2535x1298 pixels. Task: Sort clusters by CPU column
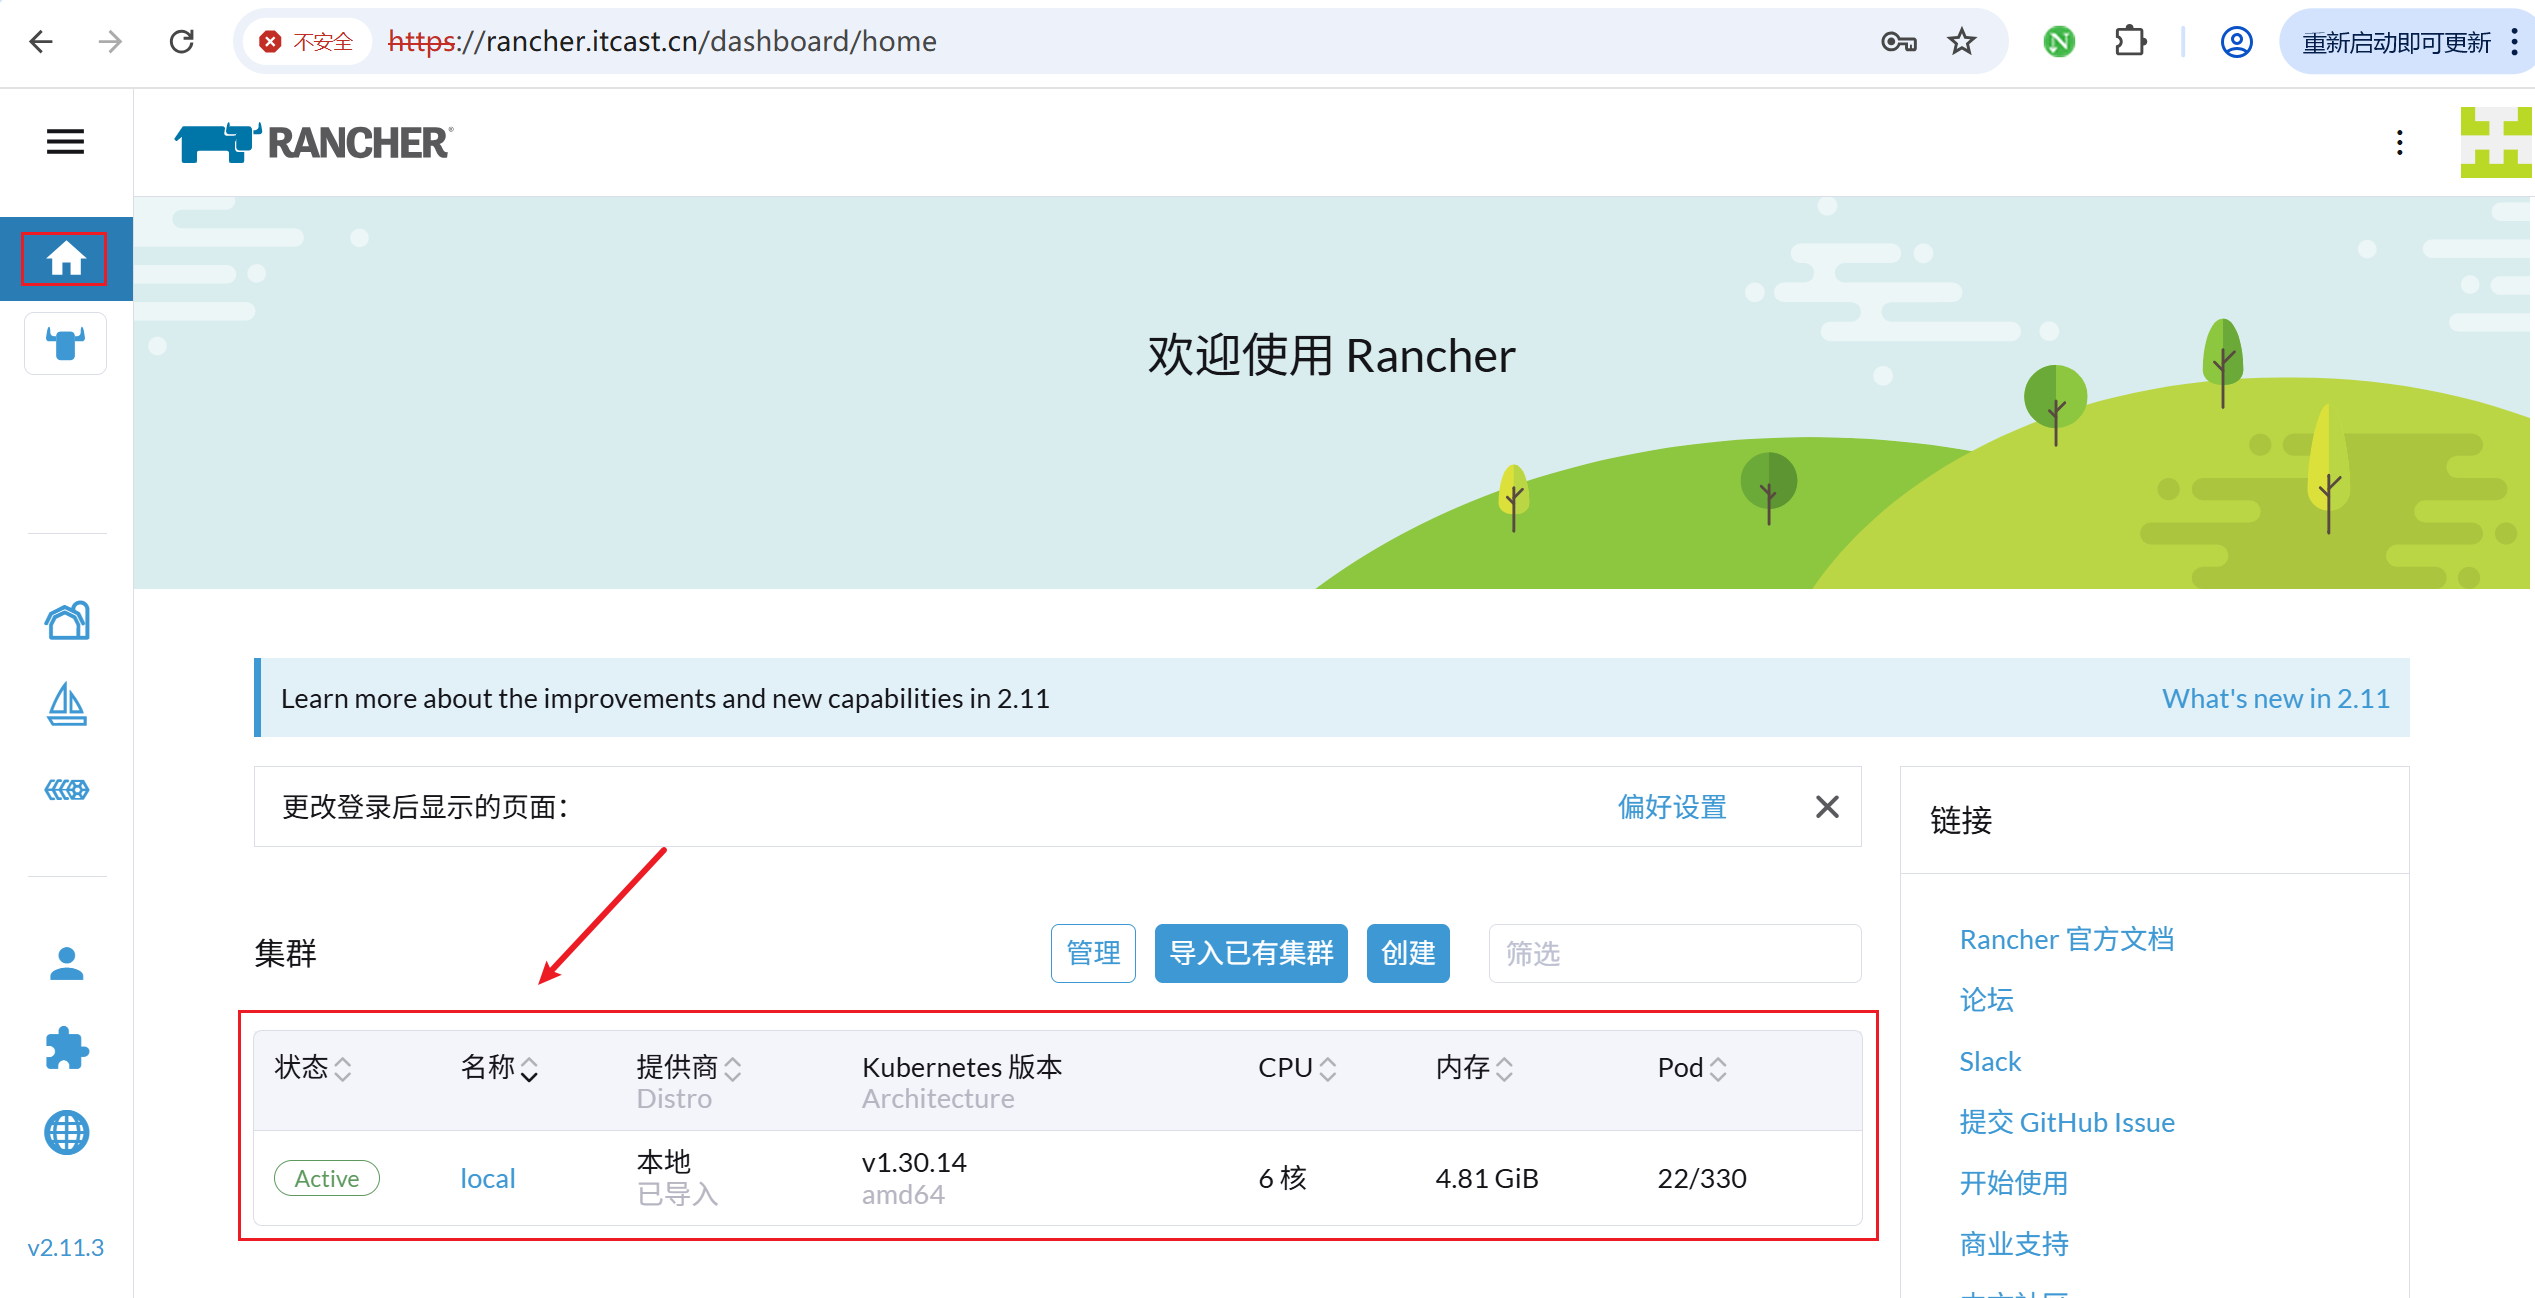(x=1297, y=1068)
